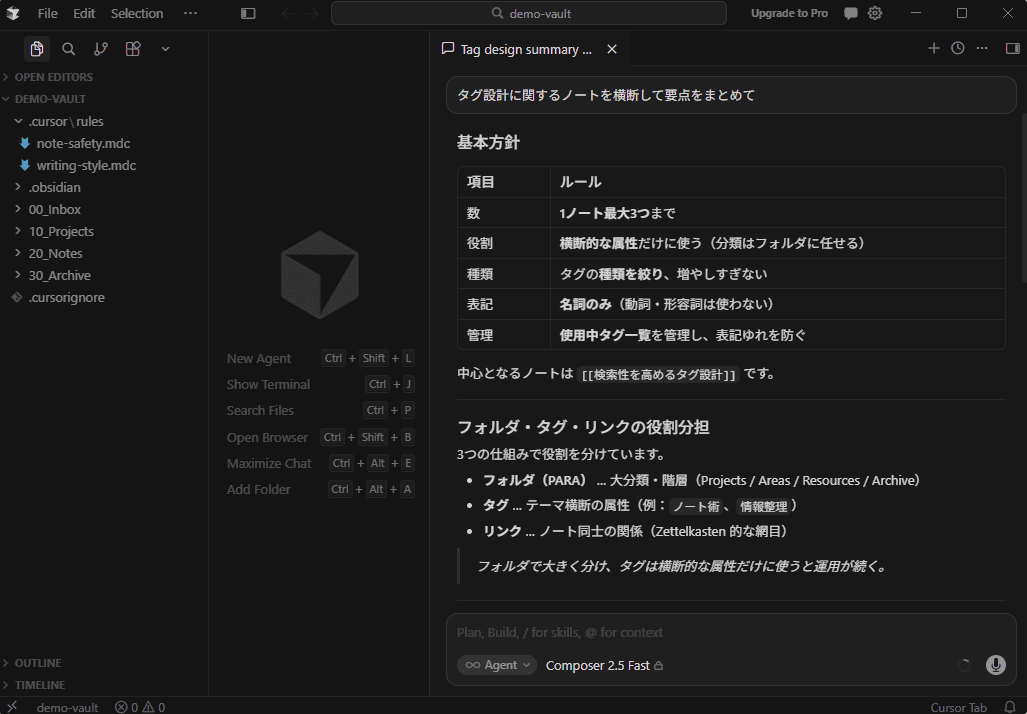Open errors and warnings status indicator

pyautogui.click(x=140, y=707)
